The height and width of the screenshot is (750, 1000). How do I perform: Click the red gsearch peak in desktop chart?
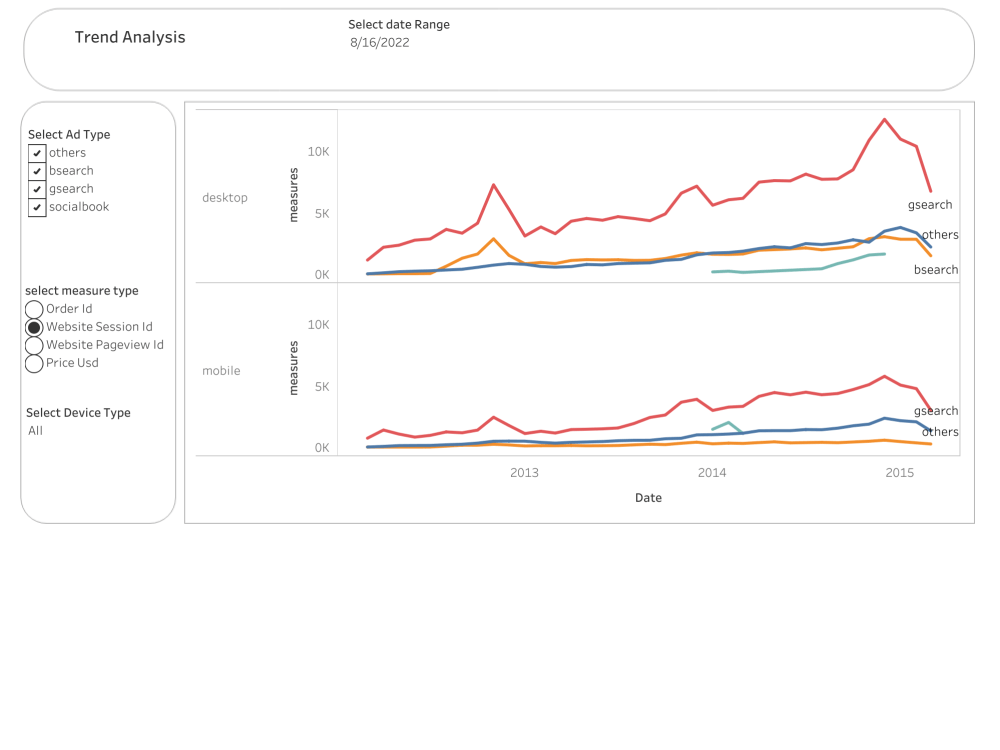[x=885, y=120]
